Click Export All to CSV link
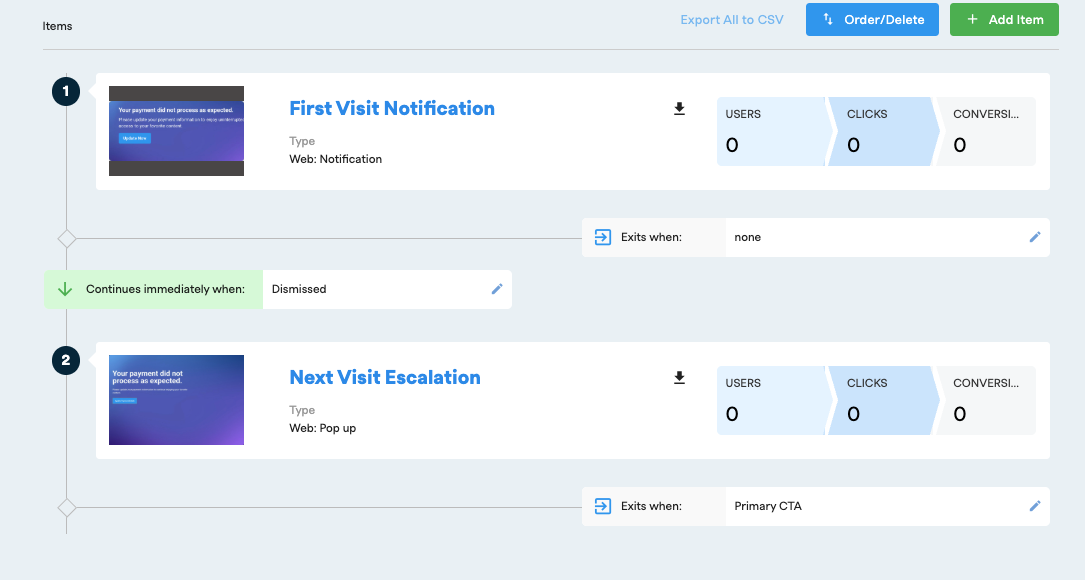Screen dimensions: 1085x580 (x=732, y=20)
